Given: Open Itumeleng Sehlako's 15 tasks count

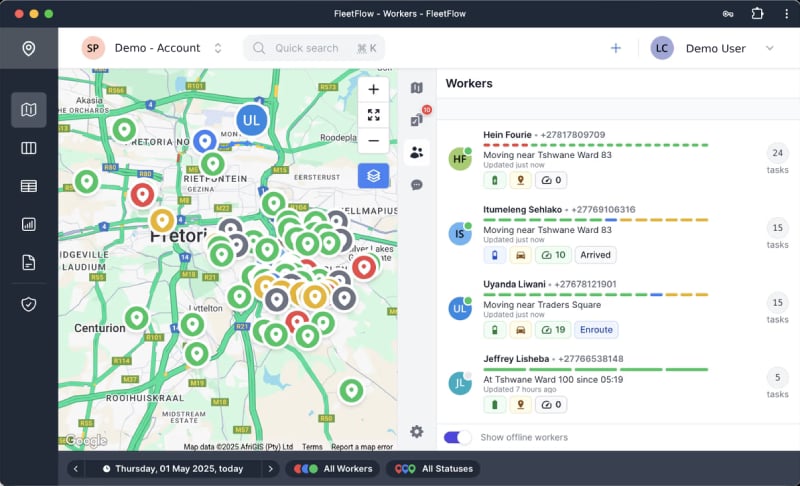Looking at the screenshot, I should click(x=777, y=234).
